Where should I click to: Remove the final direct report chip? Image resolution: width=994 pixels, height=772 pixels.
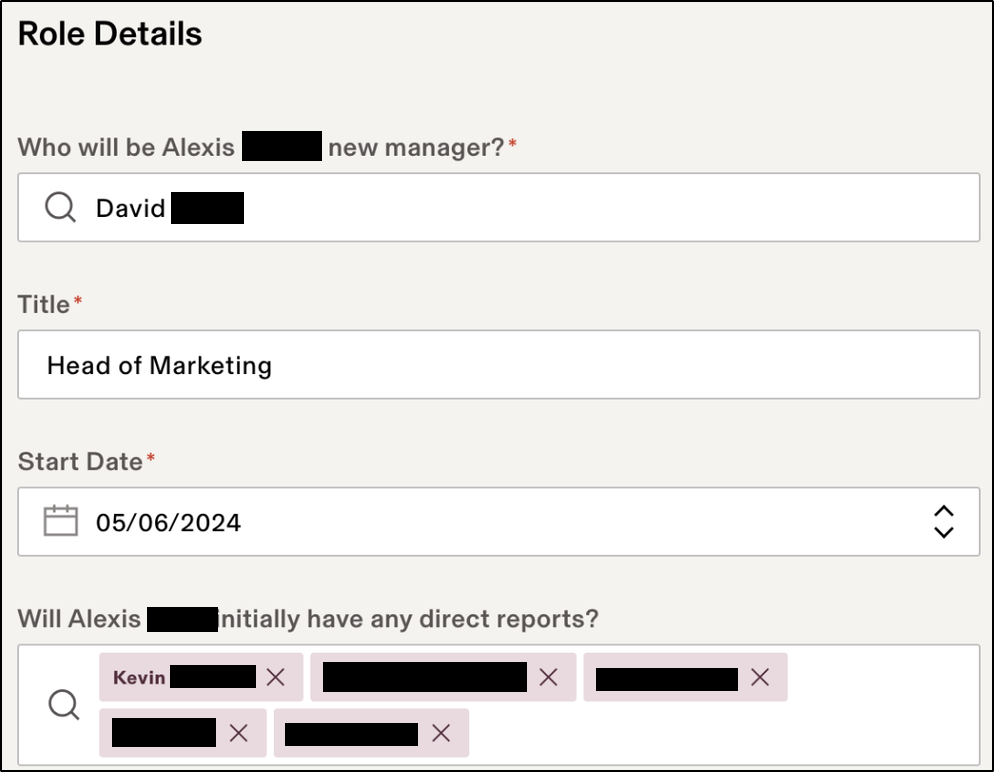click(441, 733)
